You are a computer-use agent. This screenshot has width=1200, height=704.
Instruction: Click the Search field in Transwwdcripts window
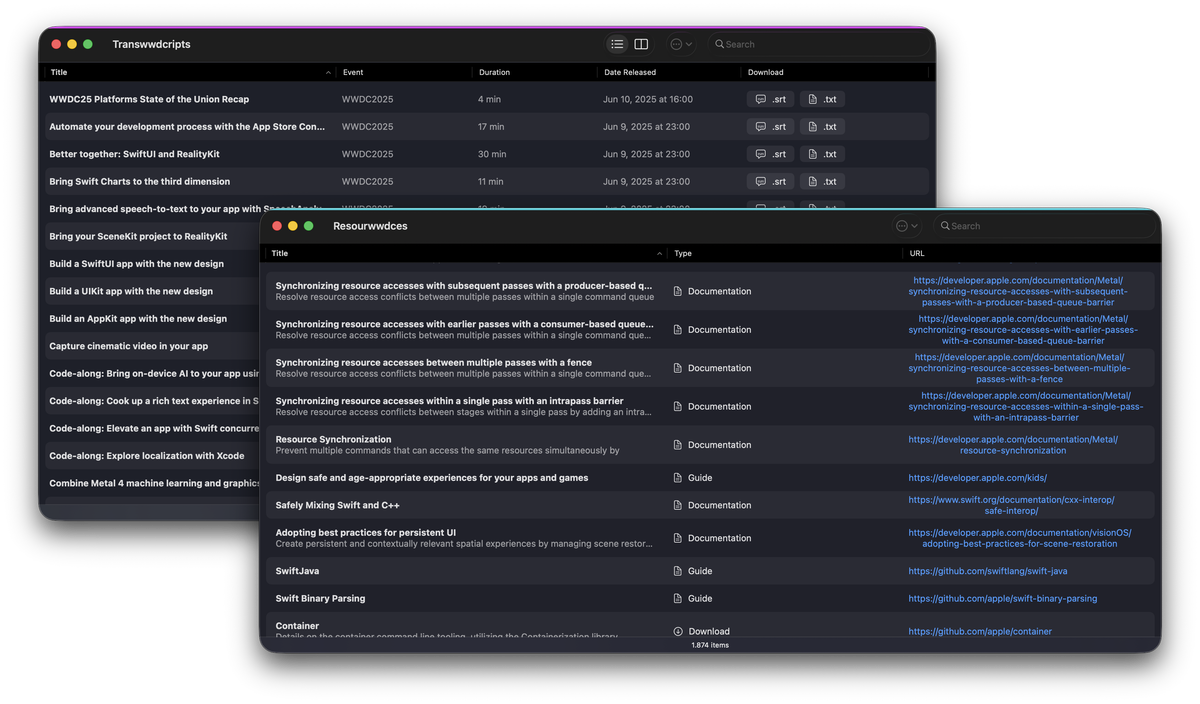click(820, 44)
